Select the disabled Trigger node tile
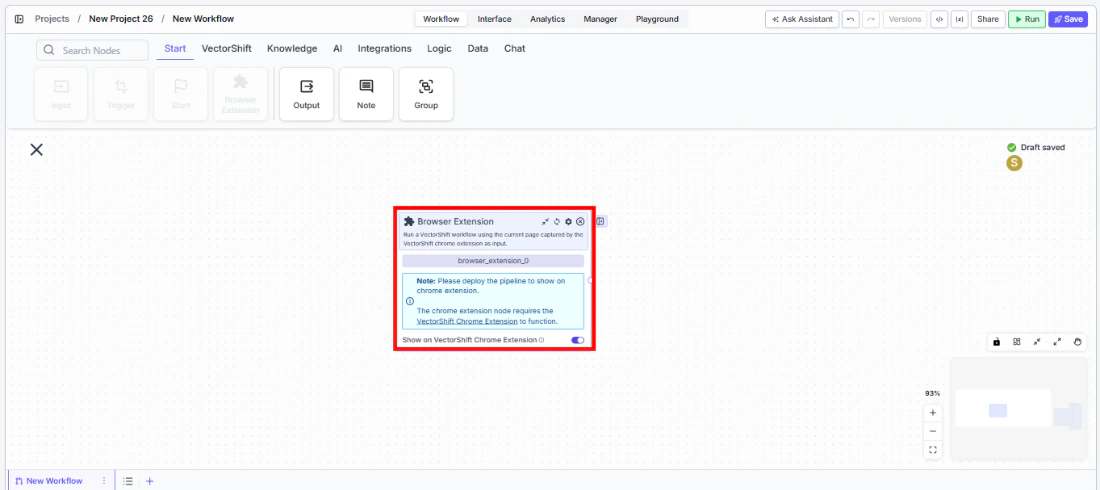 (x=121, y=94)
